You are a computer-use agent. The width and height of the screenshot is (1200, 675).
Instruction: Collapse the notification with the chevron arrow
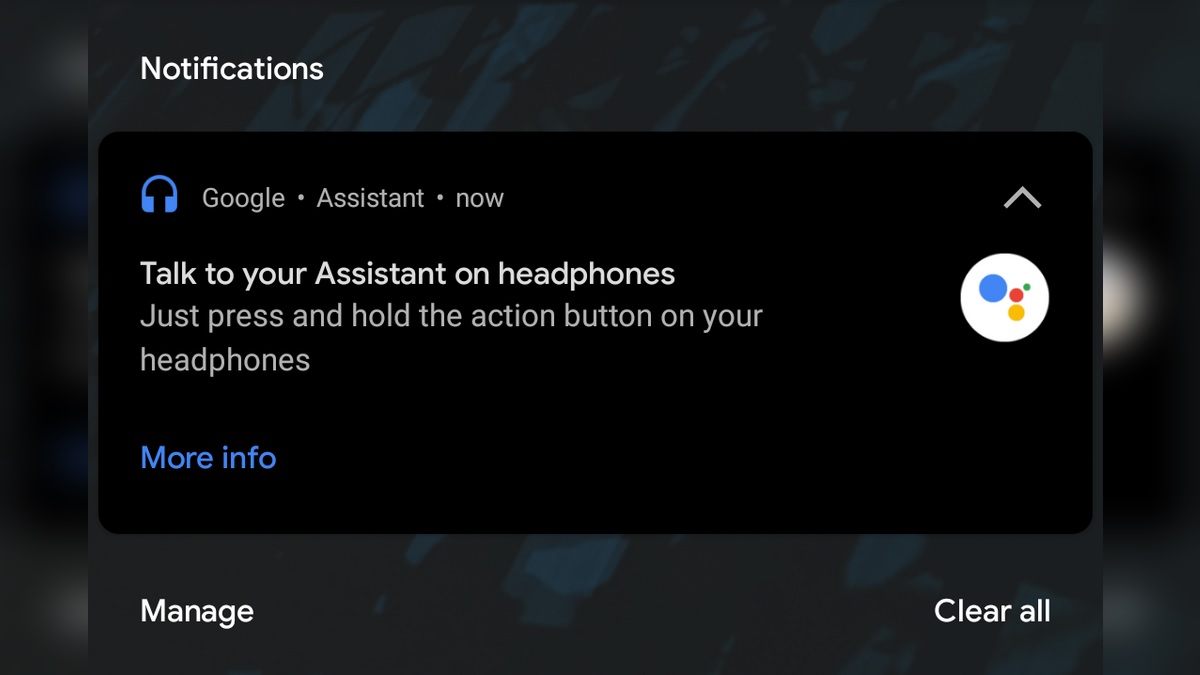pyautogui.click(x=1022, y=198)
